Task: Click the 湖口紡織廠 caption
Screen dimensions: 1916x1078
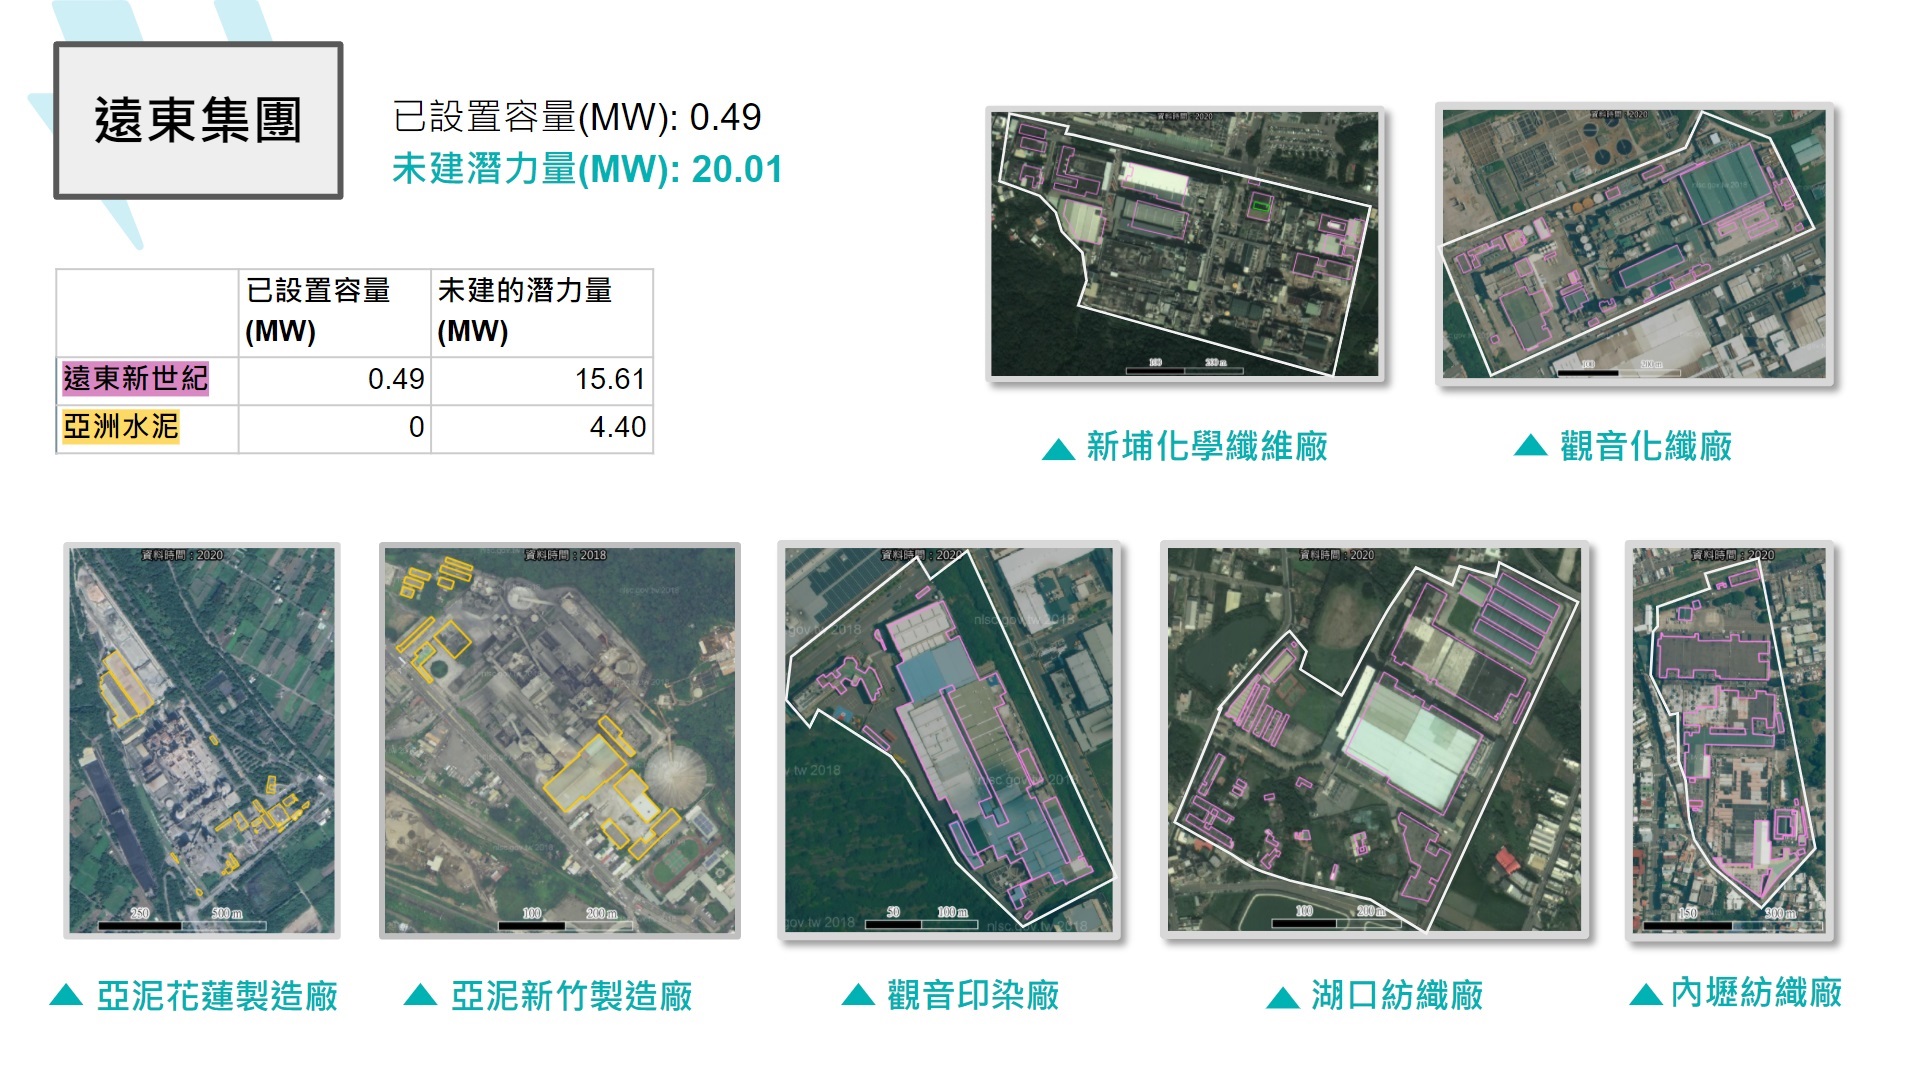Action: [x=1397, y=995]
